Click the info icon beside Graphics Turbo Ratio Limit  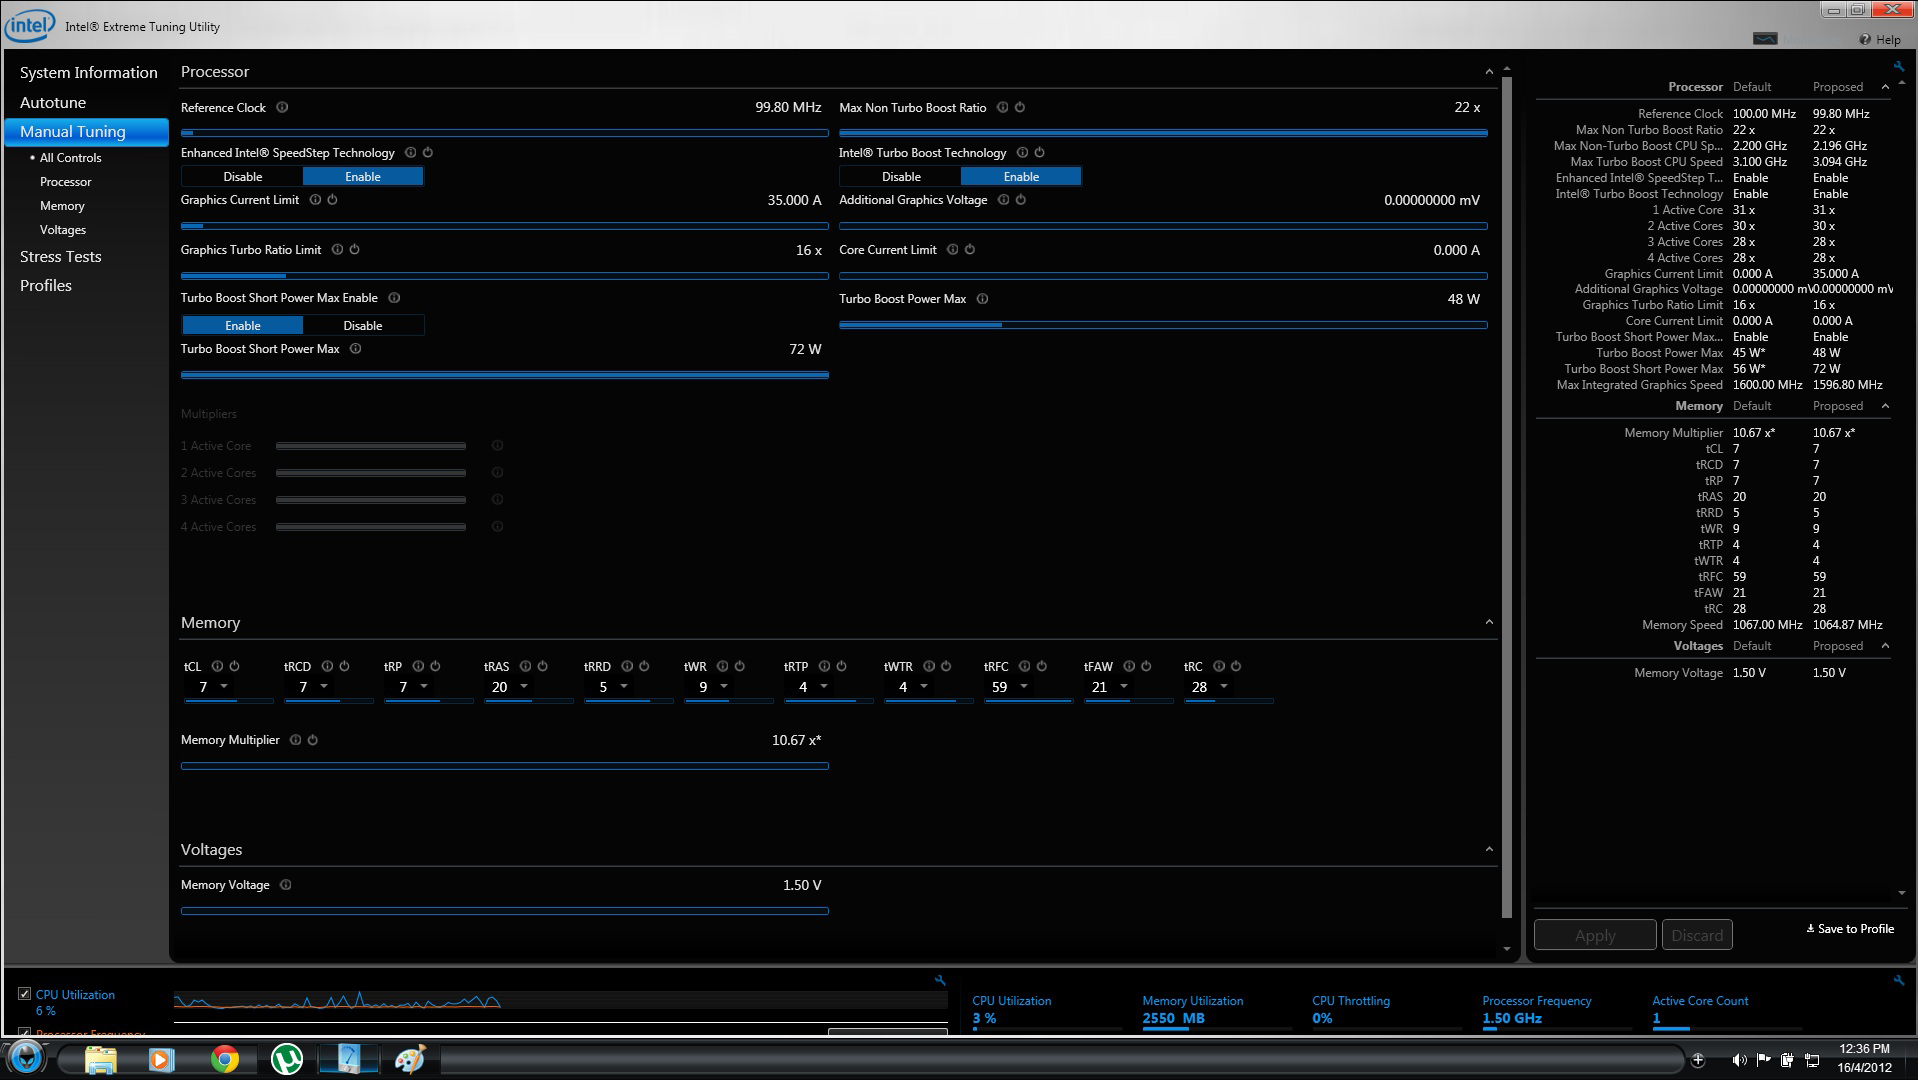coord(337,249)
